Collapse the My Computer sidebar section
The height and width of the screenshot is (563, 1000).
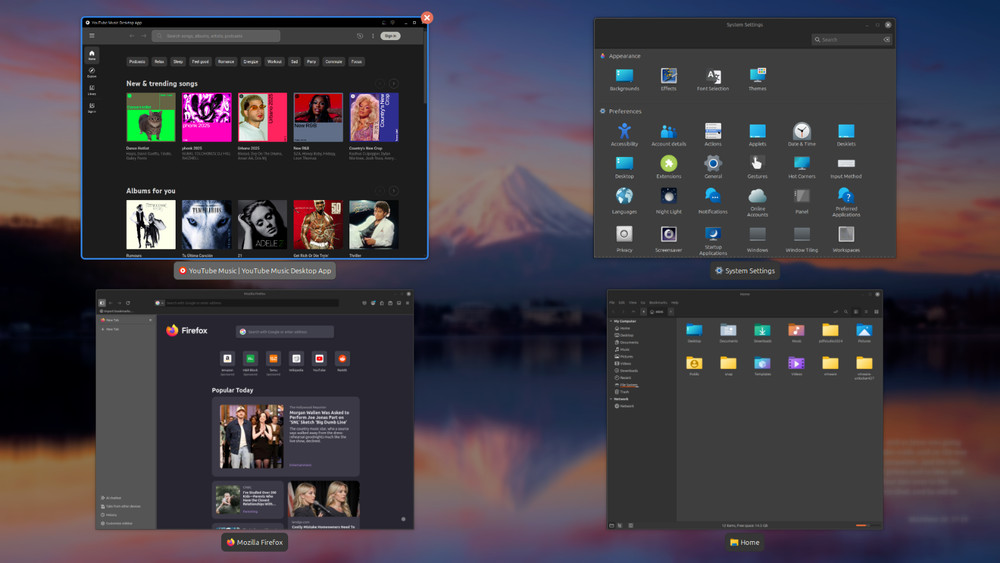pos(612,321)
